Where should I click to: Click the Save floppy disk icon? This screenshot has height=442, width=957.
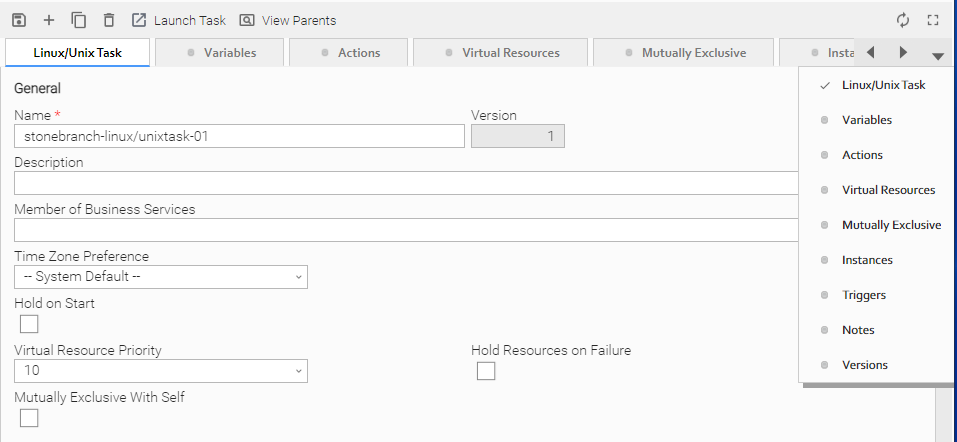19,20
